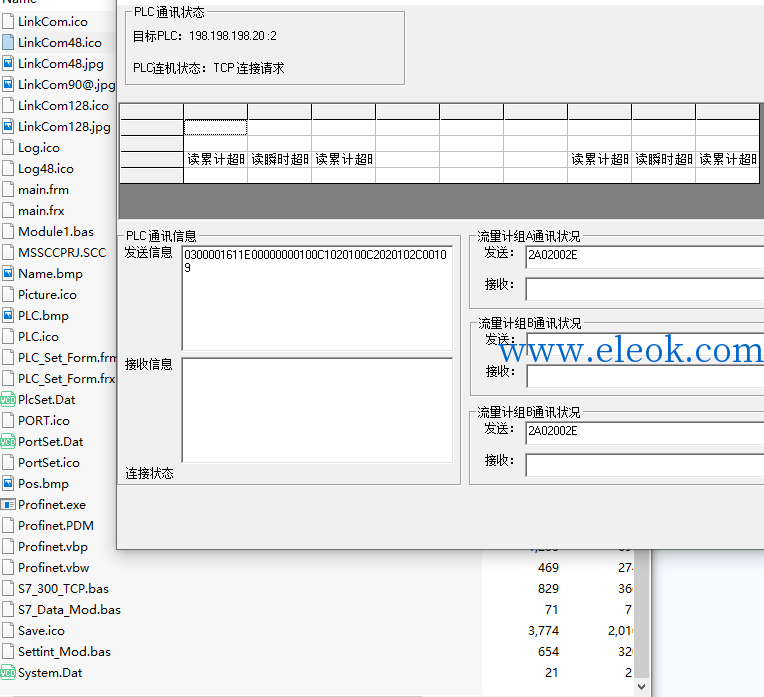The image size is (764, 697).
Task: Click the focused dotted grid cell
Action: [215, 128]
